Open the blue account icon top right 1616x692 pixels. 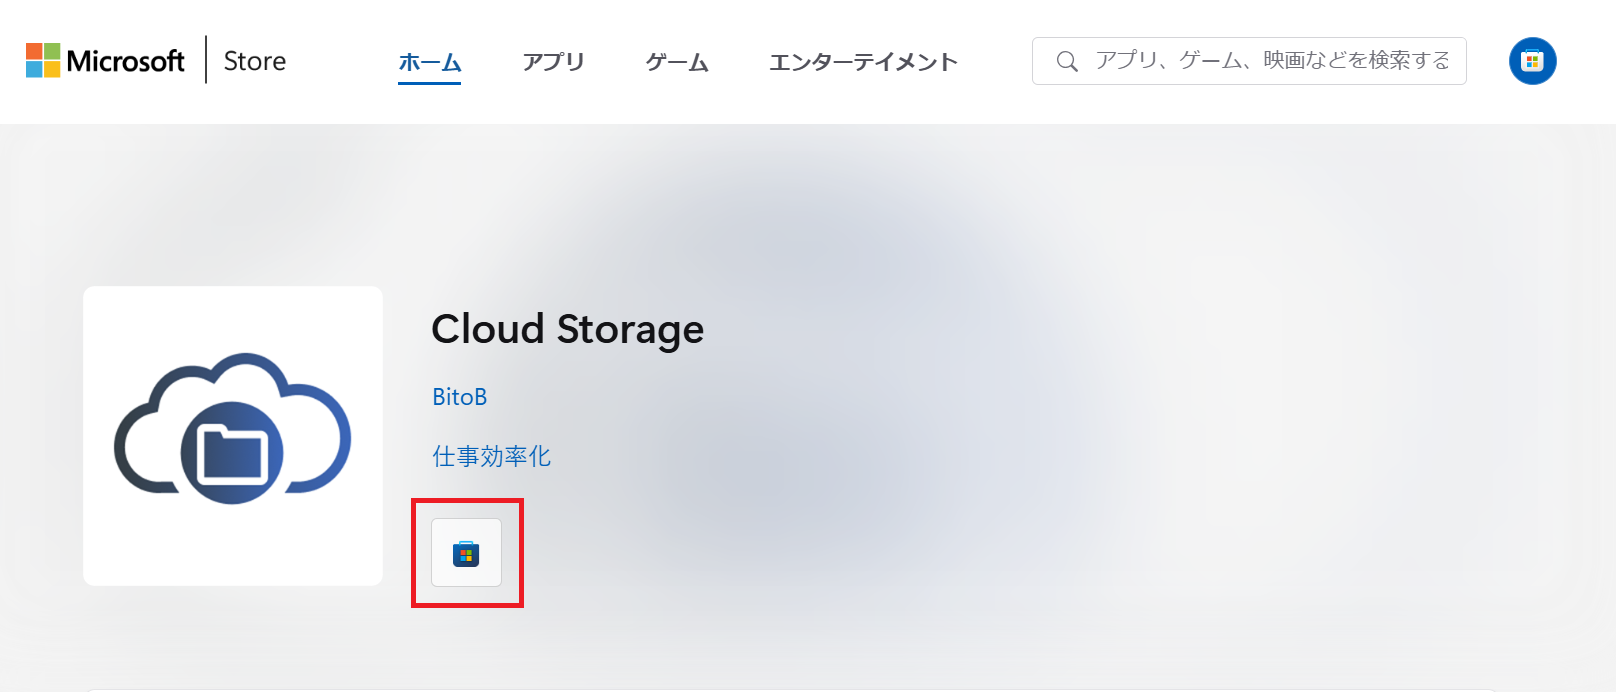1532,61
